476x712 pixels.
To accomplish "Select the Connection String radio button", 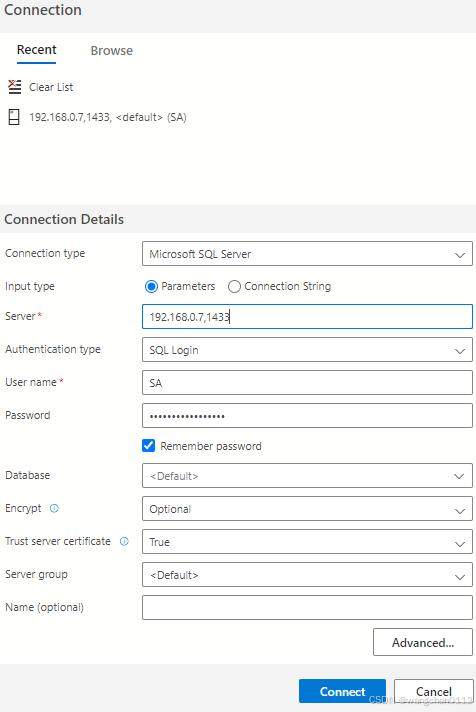I will pos(234,287).
